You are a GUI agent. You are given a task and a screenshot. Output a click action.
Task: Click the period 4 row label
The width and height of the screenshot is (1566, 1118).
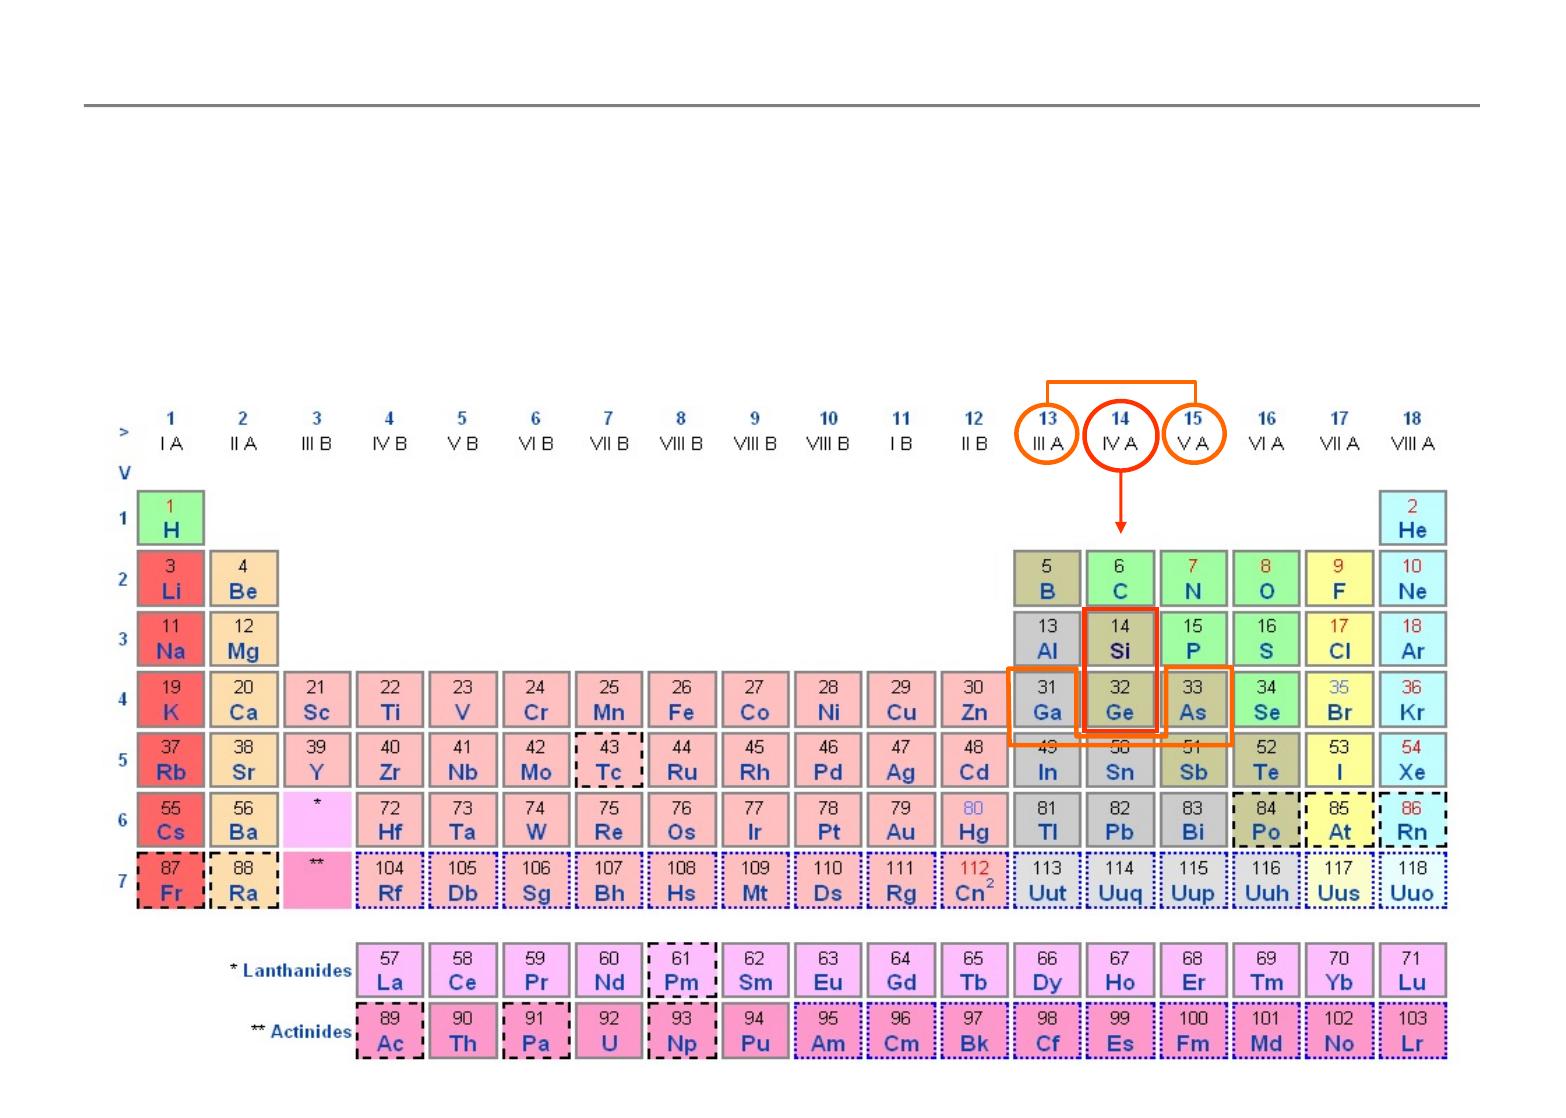pos(125,699)
